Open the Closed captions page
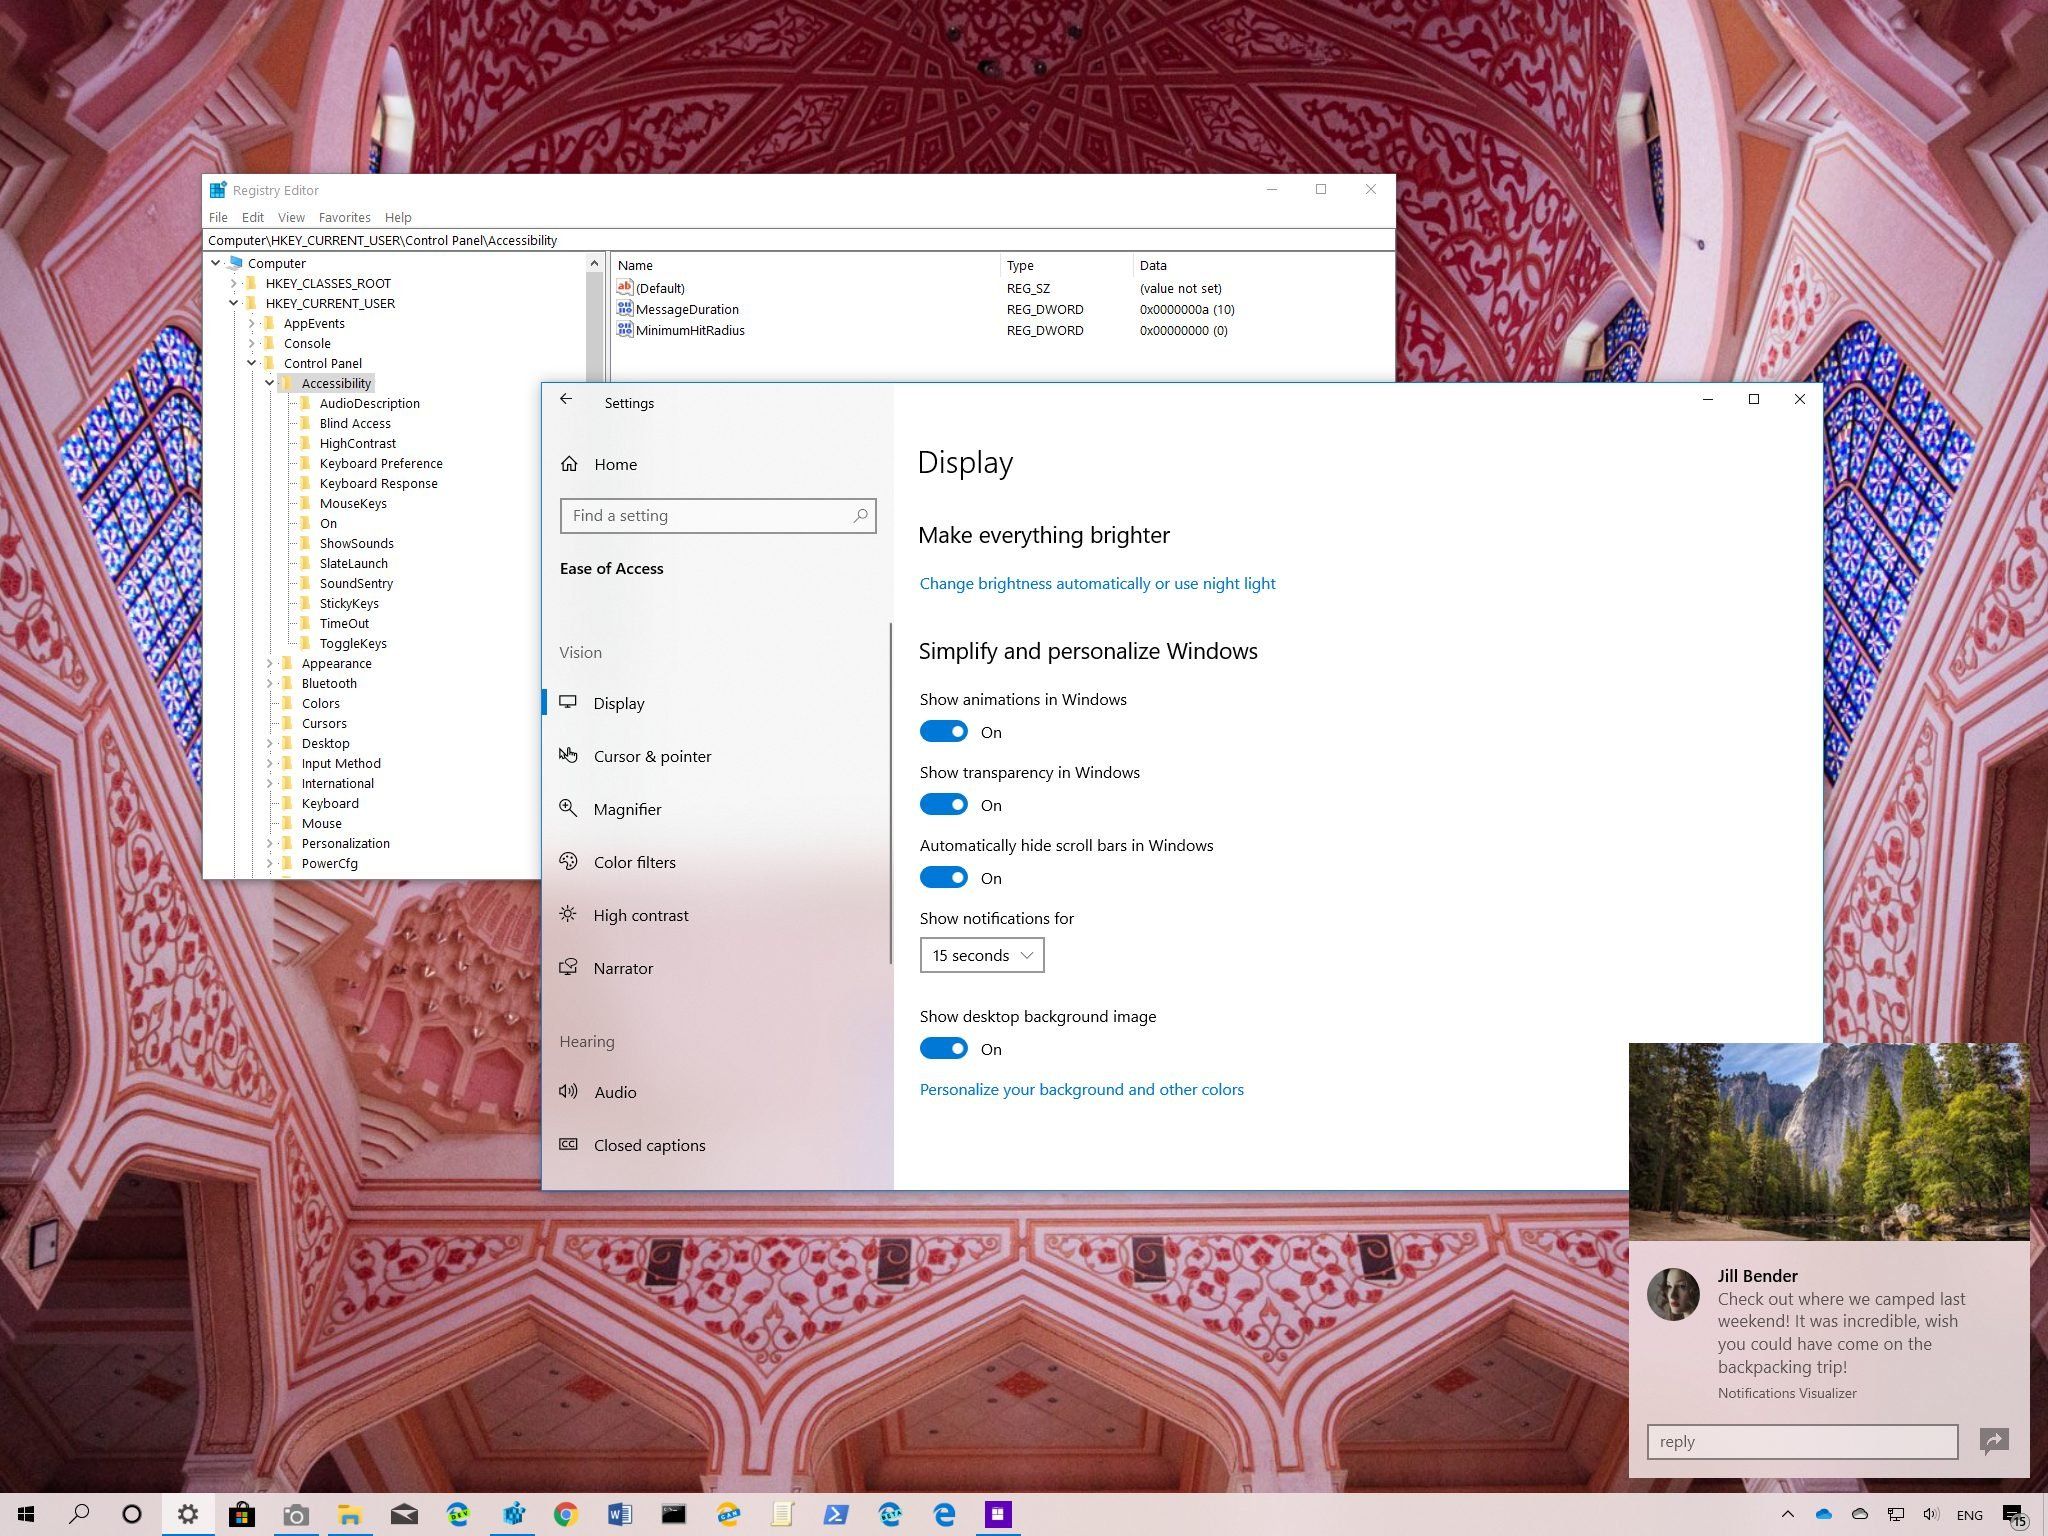The width and height of the screenshot is (2048, 1536). [x=648, y=1145]
